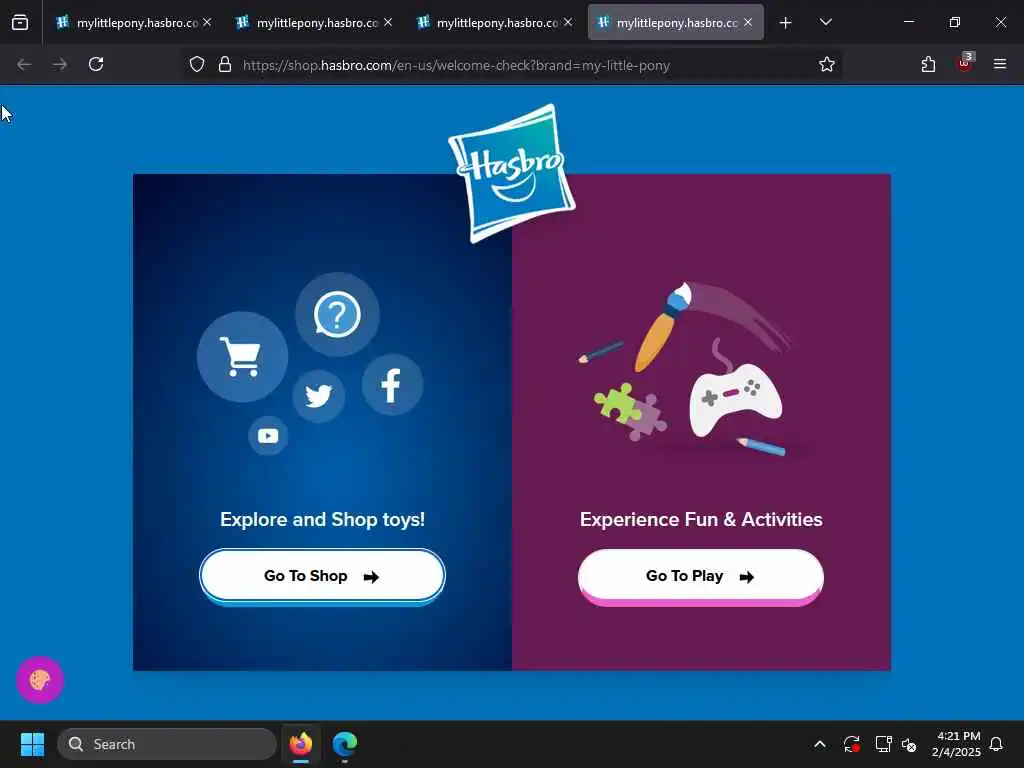The image size is (1024, 768).
Task: Reload the current page
Action: point(96,64)
